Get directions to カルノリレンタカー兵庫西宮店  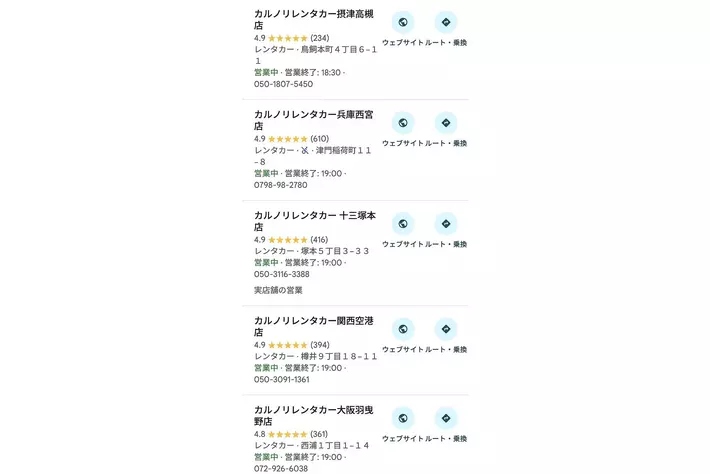point(446,123)
